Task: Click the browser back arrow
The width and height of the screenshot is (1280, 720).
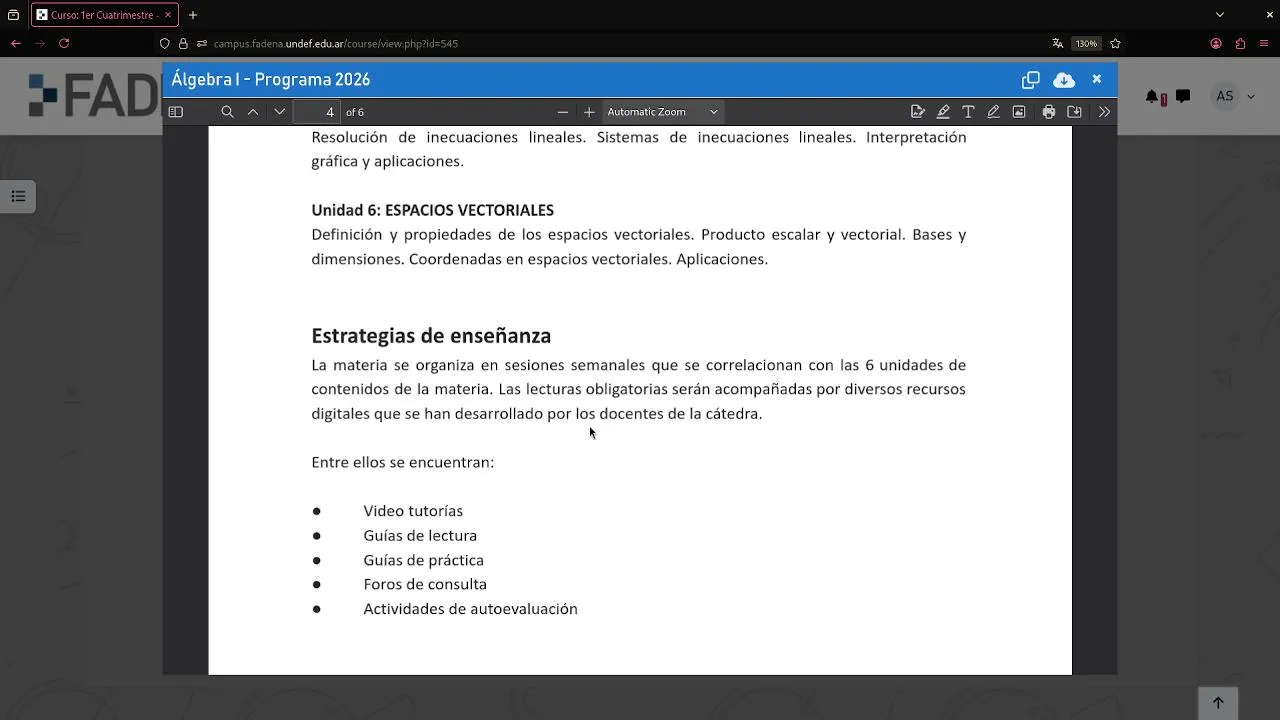Action: click(16, 43)
